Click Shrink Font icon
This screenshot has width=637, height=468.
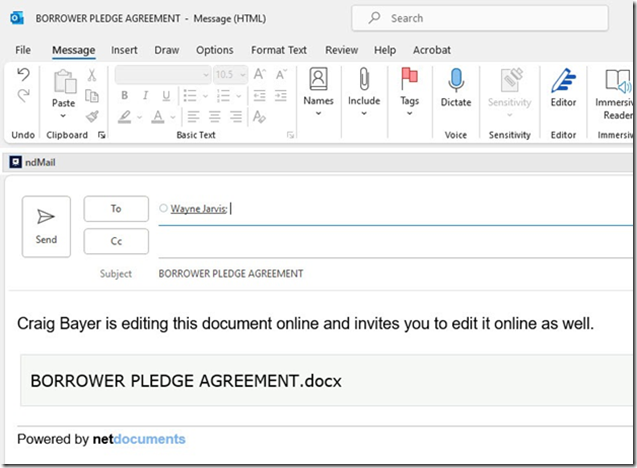pyautogui.click(x=281, y=74)
